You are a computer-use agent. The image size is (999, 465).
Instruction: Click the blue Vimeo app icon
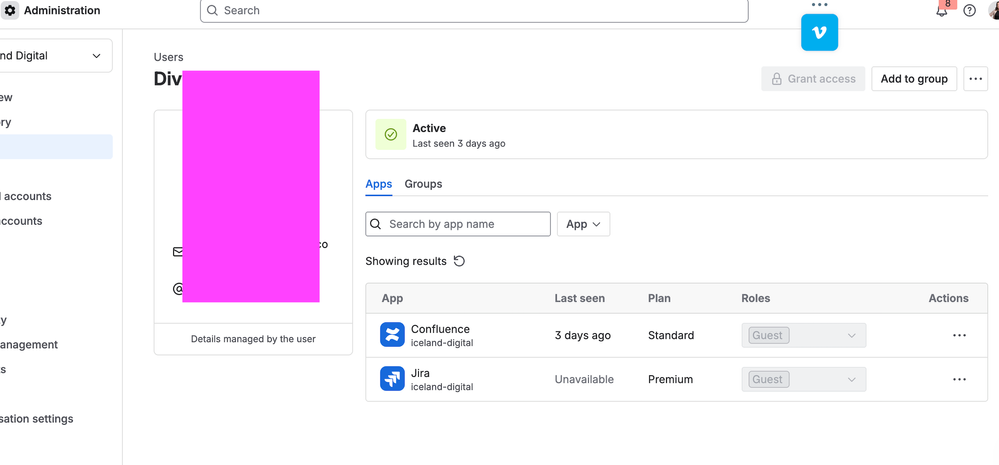819,32
